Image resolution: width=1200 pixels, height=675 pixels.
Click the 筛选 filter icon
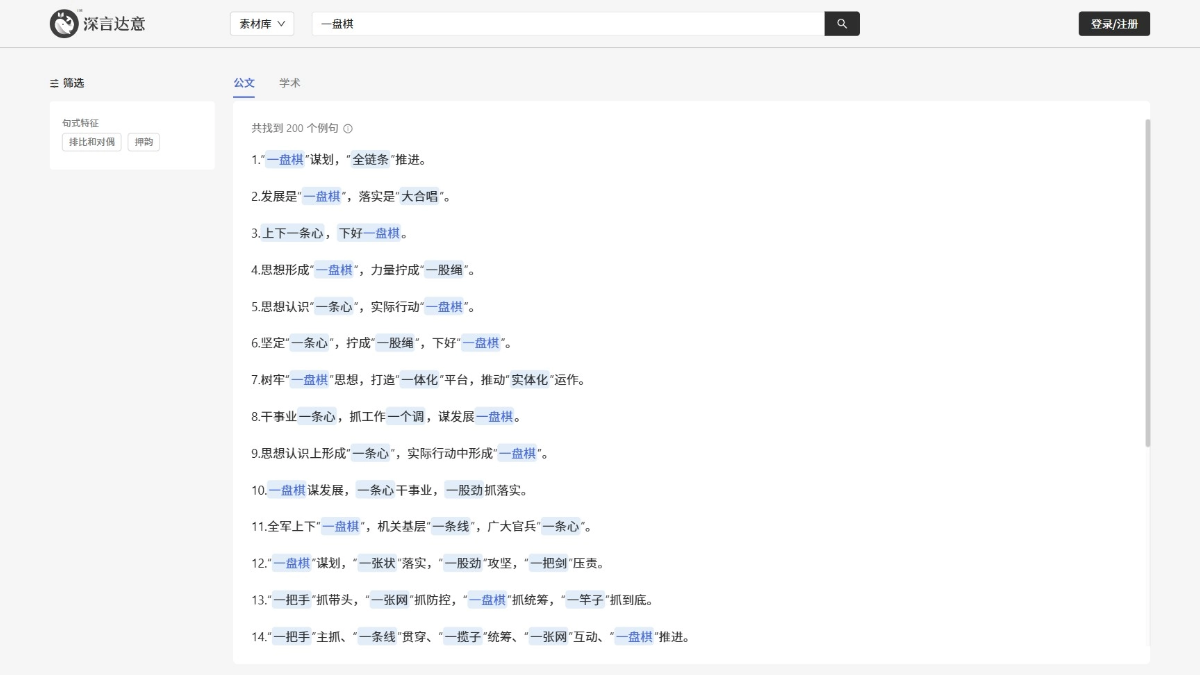(x=54, y=83)
